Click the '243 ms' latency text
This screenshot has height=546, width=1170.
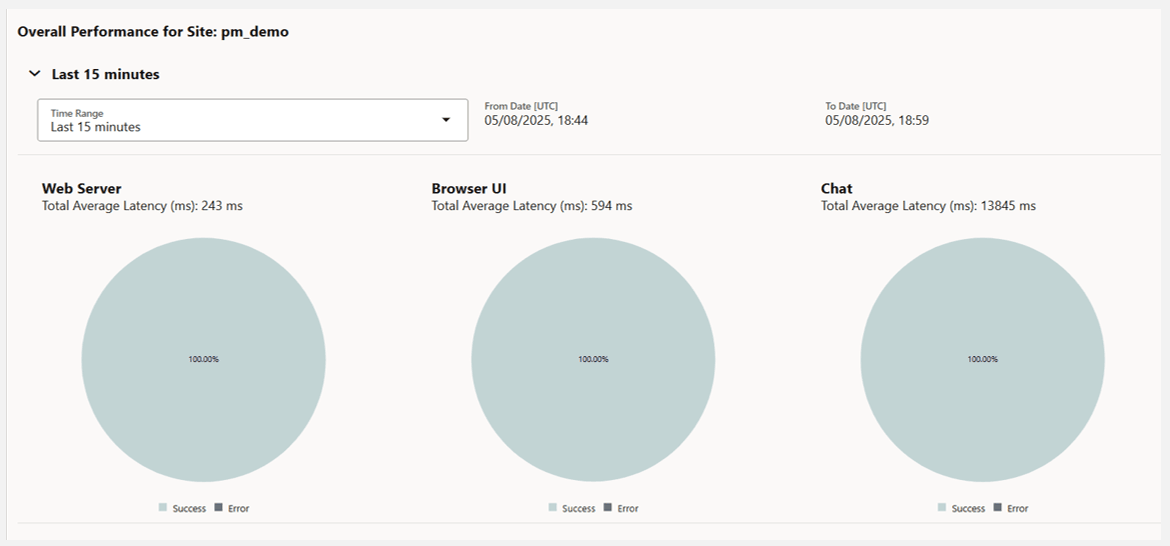click(222, 206)
